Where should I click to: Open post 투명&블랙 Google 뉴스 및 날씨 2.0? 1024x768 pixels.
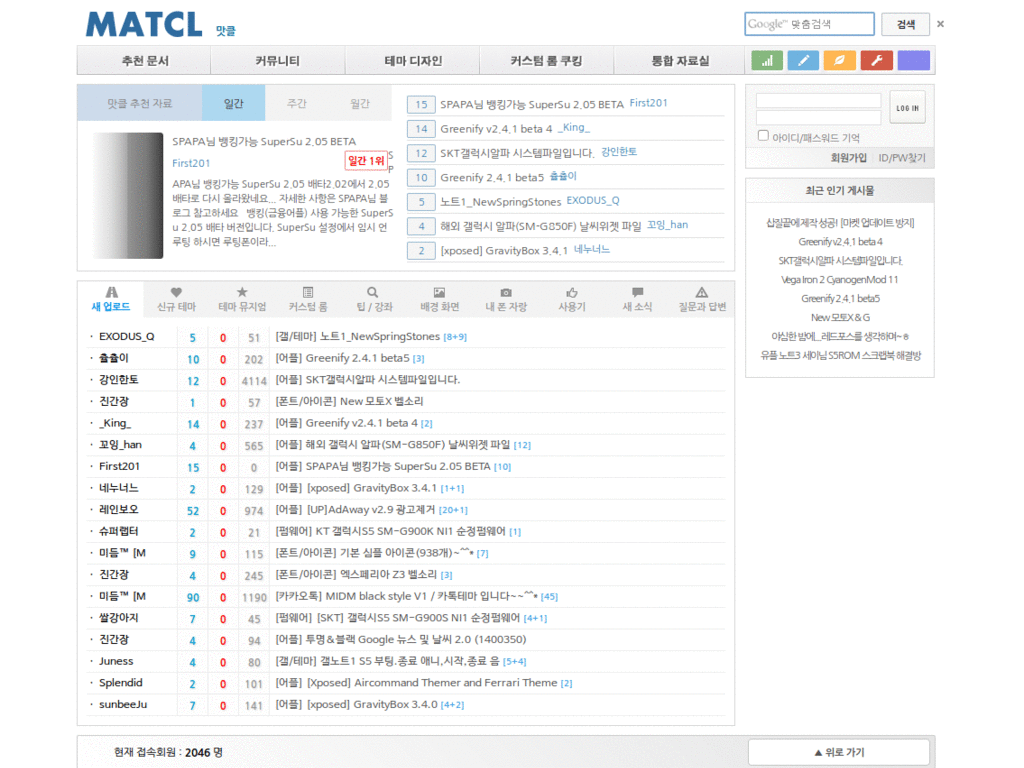tap(400, 639)
